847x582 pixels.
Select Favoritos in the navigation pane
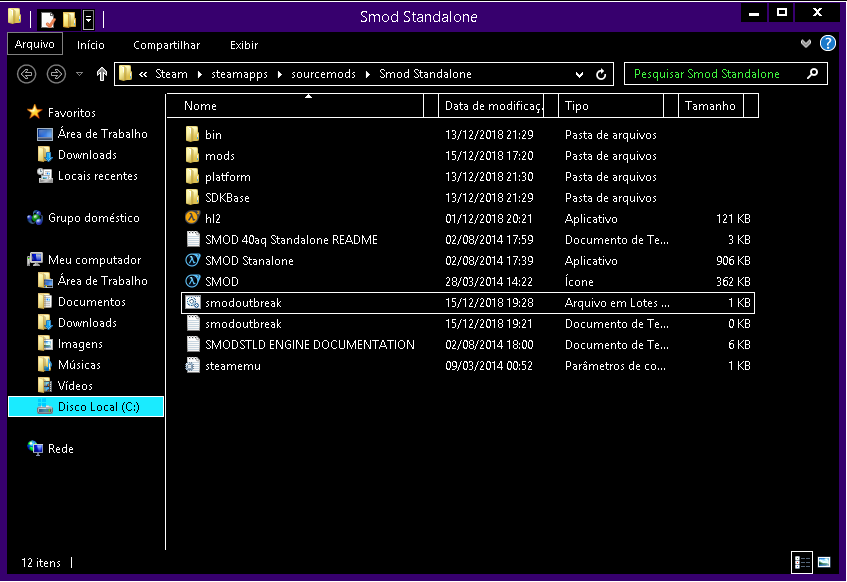[x=71, y=112]
